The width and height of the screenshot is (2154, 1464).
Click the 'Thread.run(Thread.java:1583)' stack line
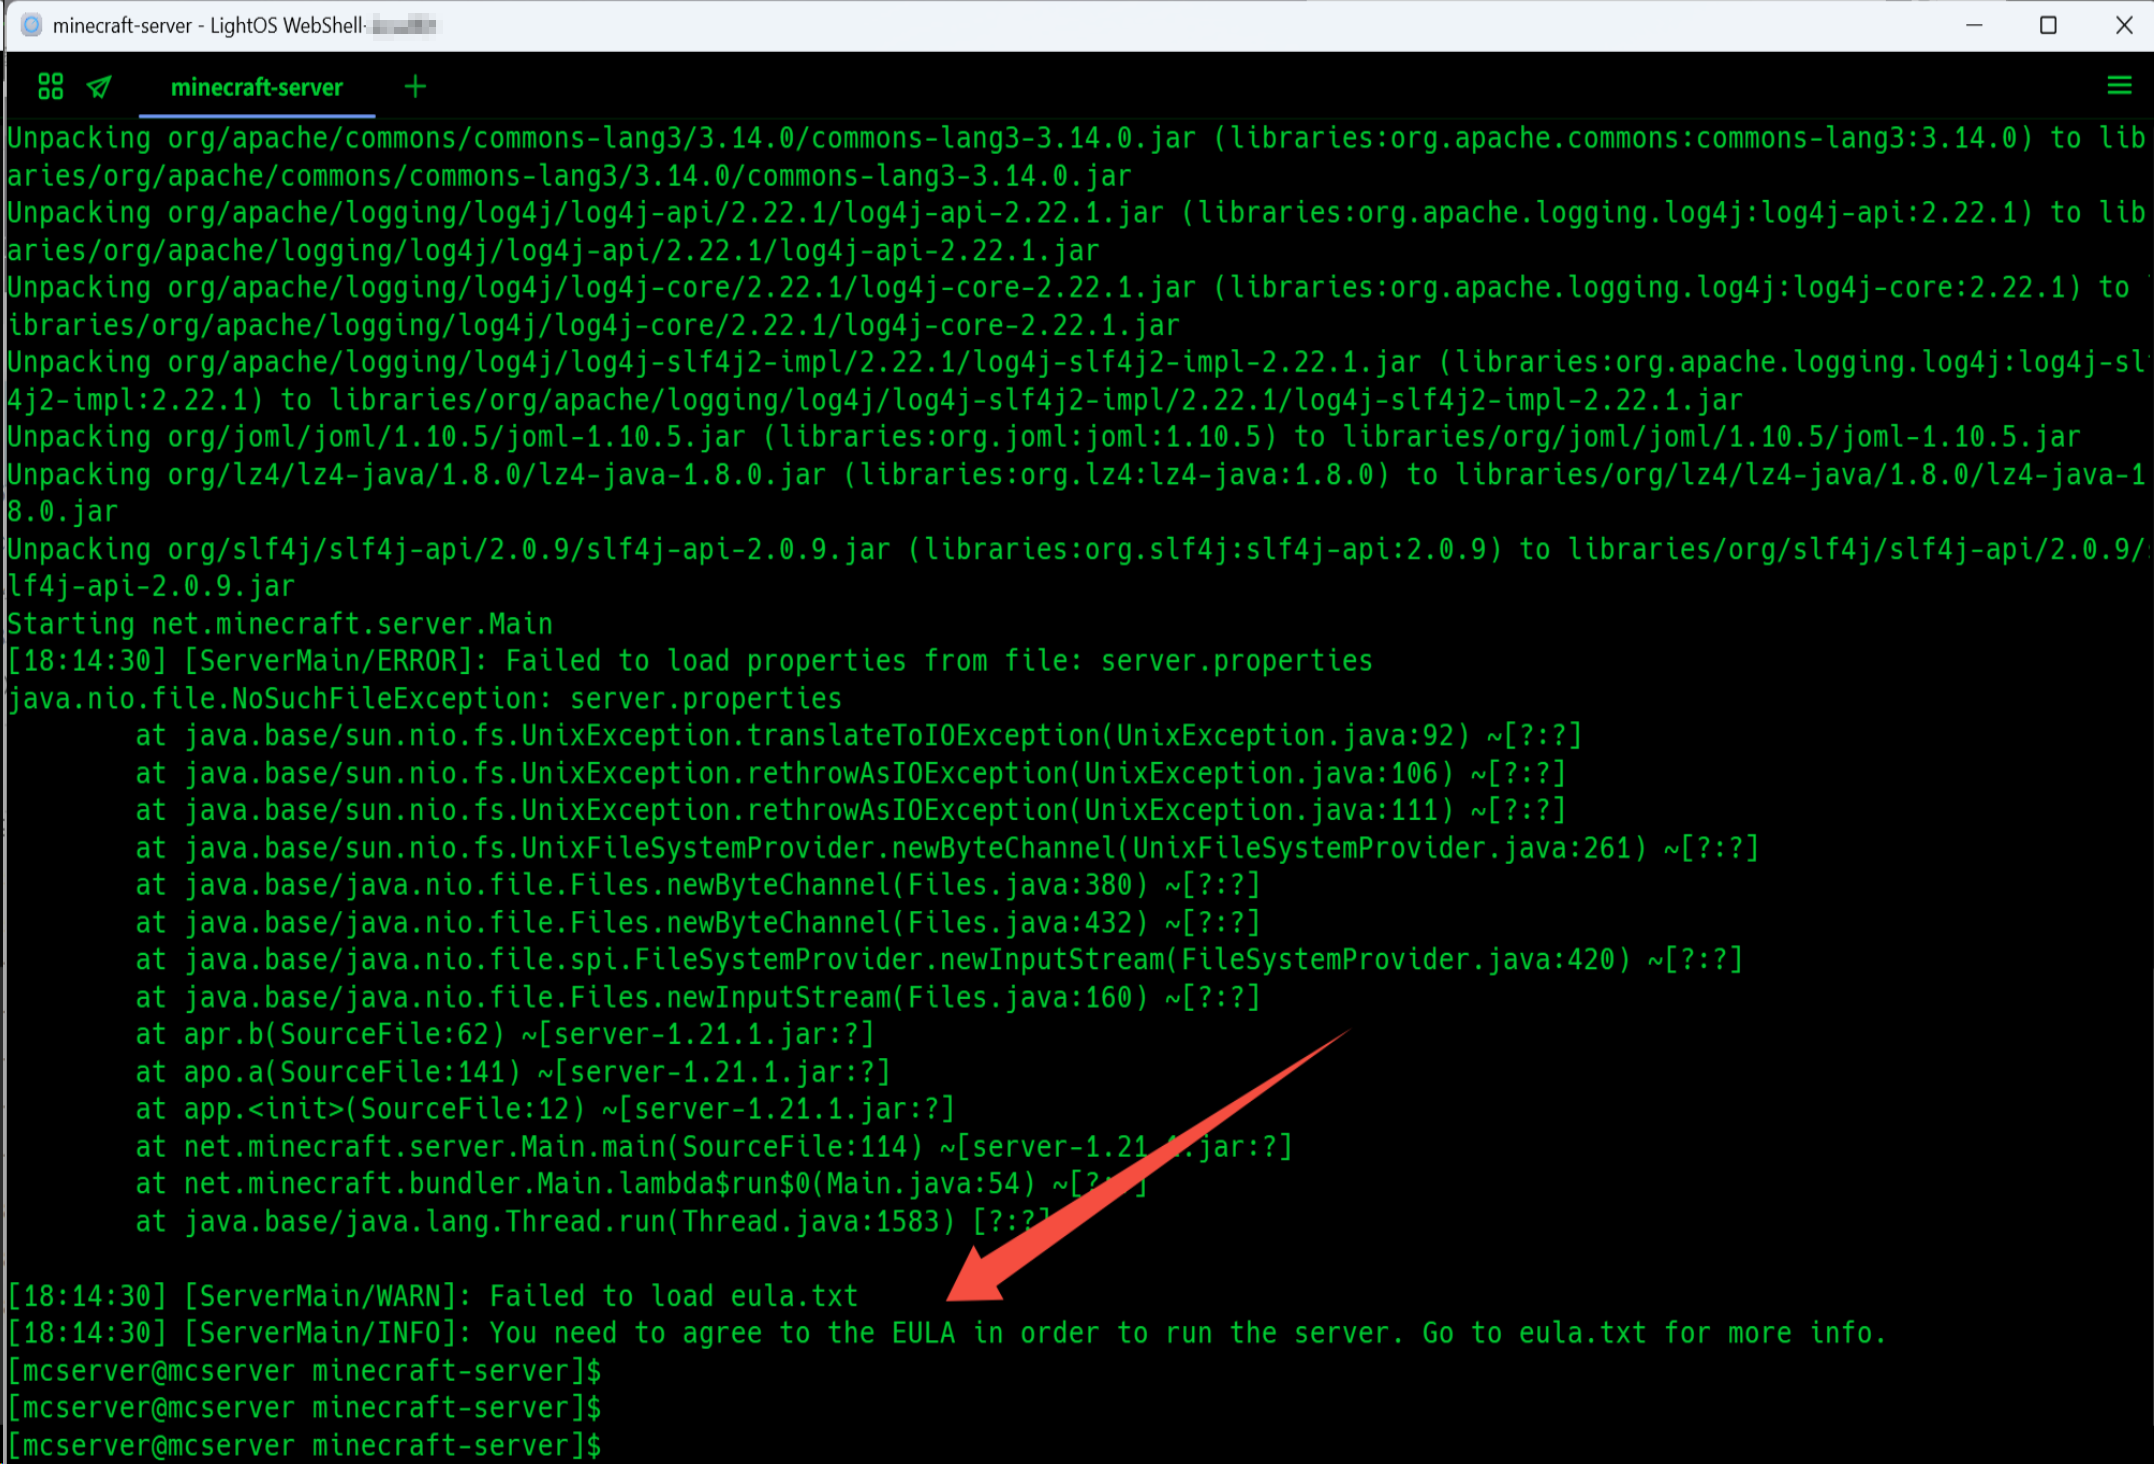click(x=593, y=1221)
